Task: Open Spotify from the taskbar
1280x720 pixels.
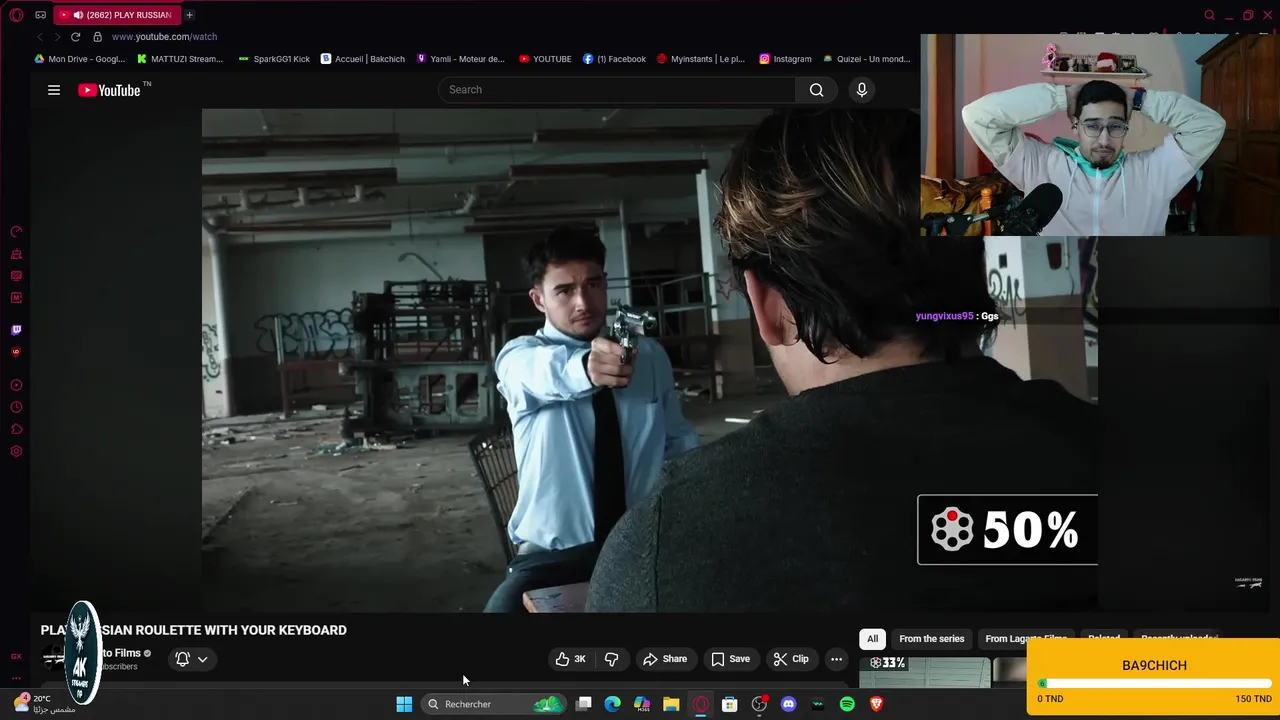Action: pos(847,704)
